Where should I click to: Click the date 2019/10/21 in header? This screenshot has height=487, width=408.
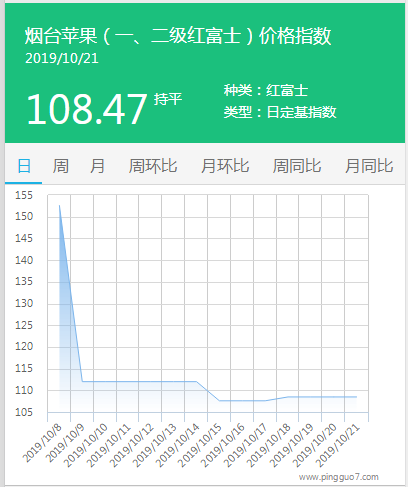62,58
